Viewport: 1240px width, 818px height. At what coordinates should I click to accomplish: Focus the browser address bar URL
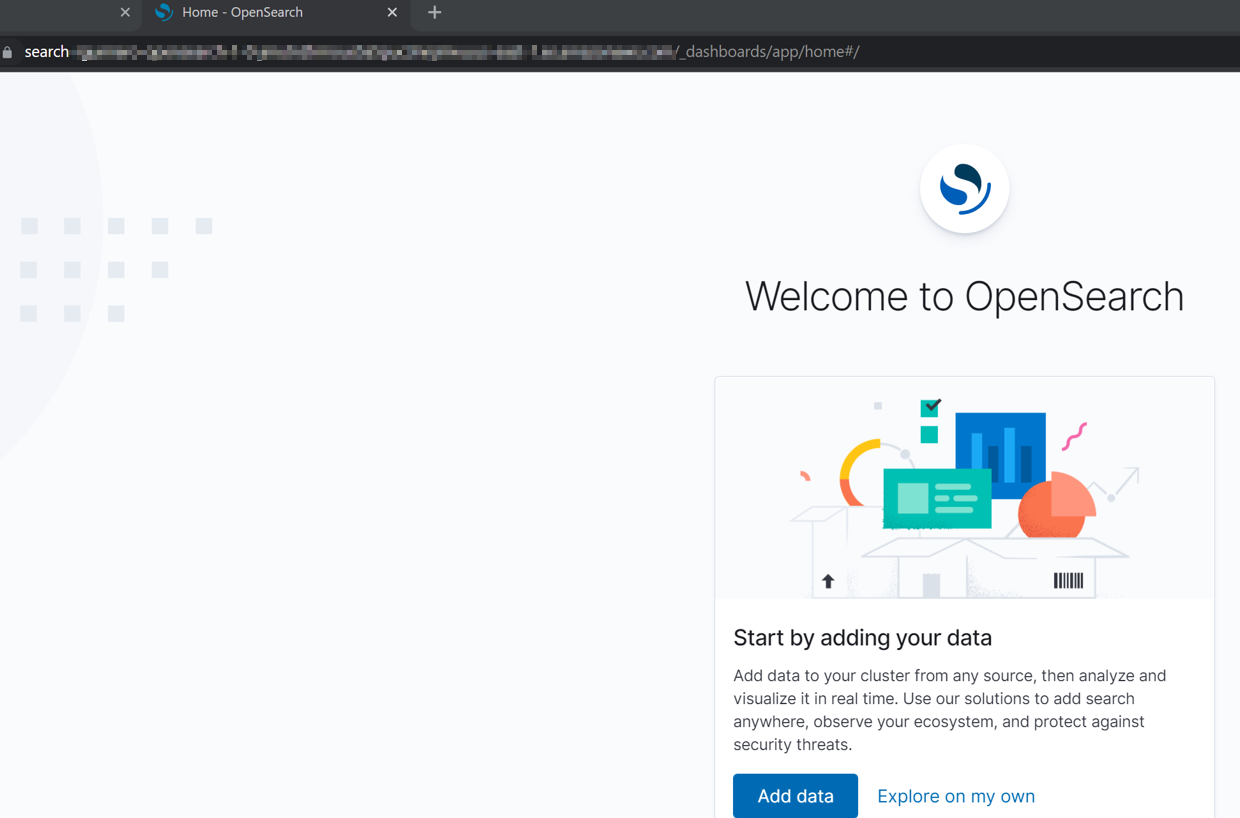click(x=441, y=52)
